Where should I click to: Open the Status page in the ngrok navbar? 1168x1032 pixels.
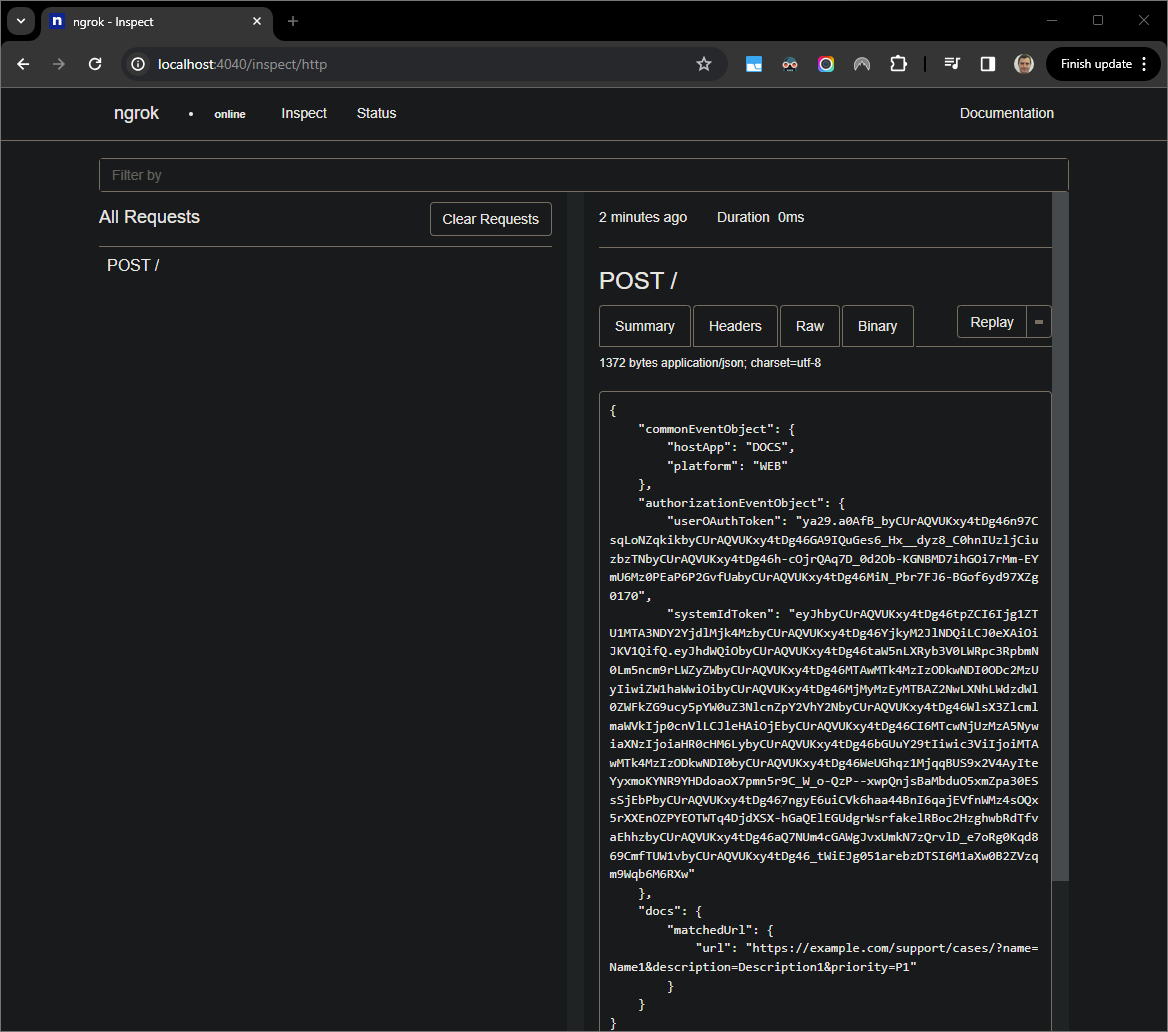tap(376, 113)
